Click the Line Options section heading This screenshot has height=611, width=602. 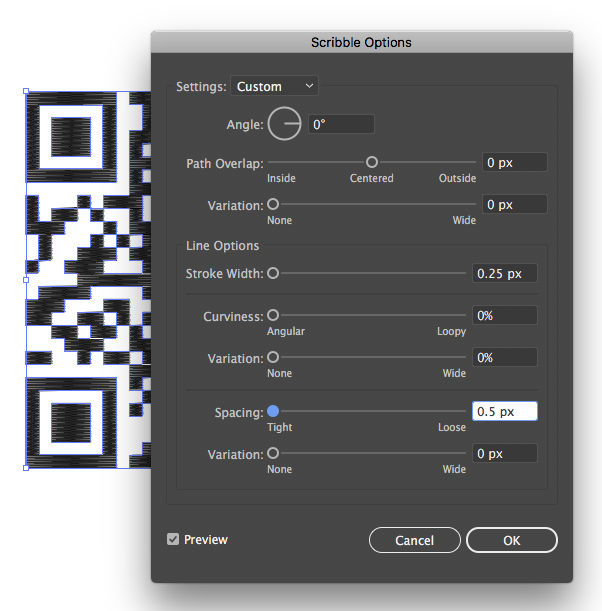(x=222, y=246)
